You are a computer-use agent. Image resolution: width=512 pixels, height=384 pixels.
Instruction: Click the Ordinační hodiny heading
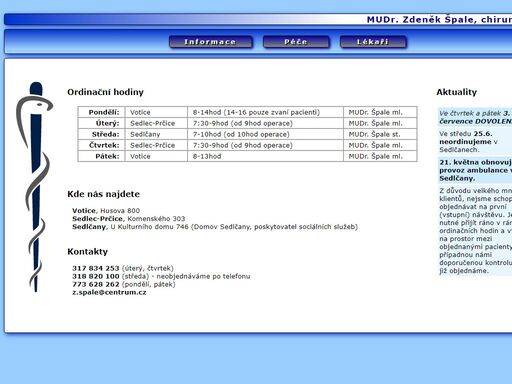[105, 92]
